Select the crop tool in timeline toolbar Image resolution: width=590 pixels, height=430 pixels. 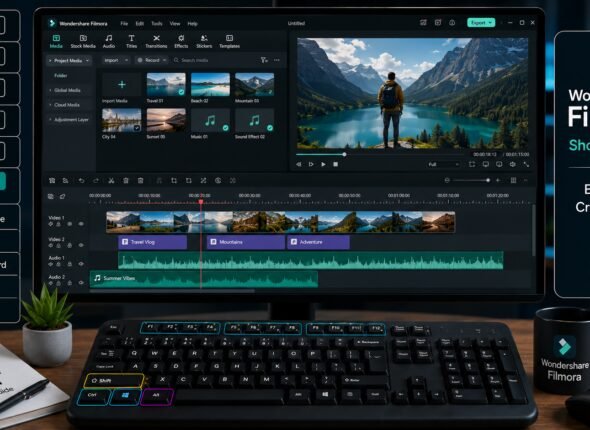(174, 181)
